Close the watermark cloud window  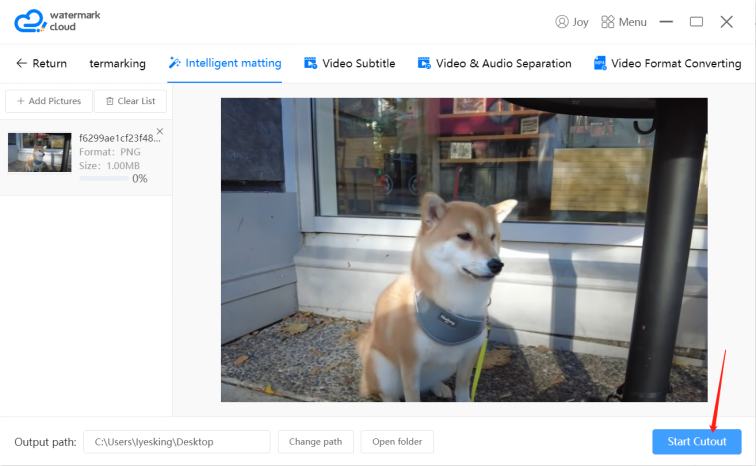tap(727, 22)
